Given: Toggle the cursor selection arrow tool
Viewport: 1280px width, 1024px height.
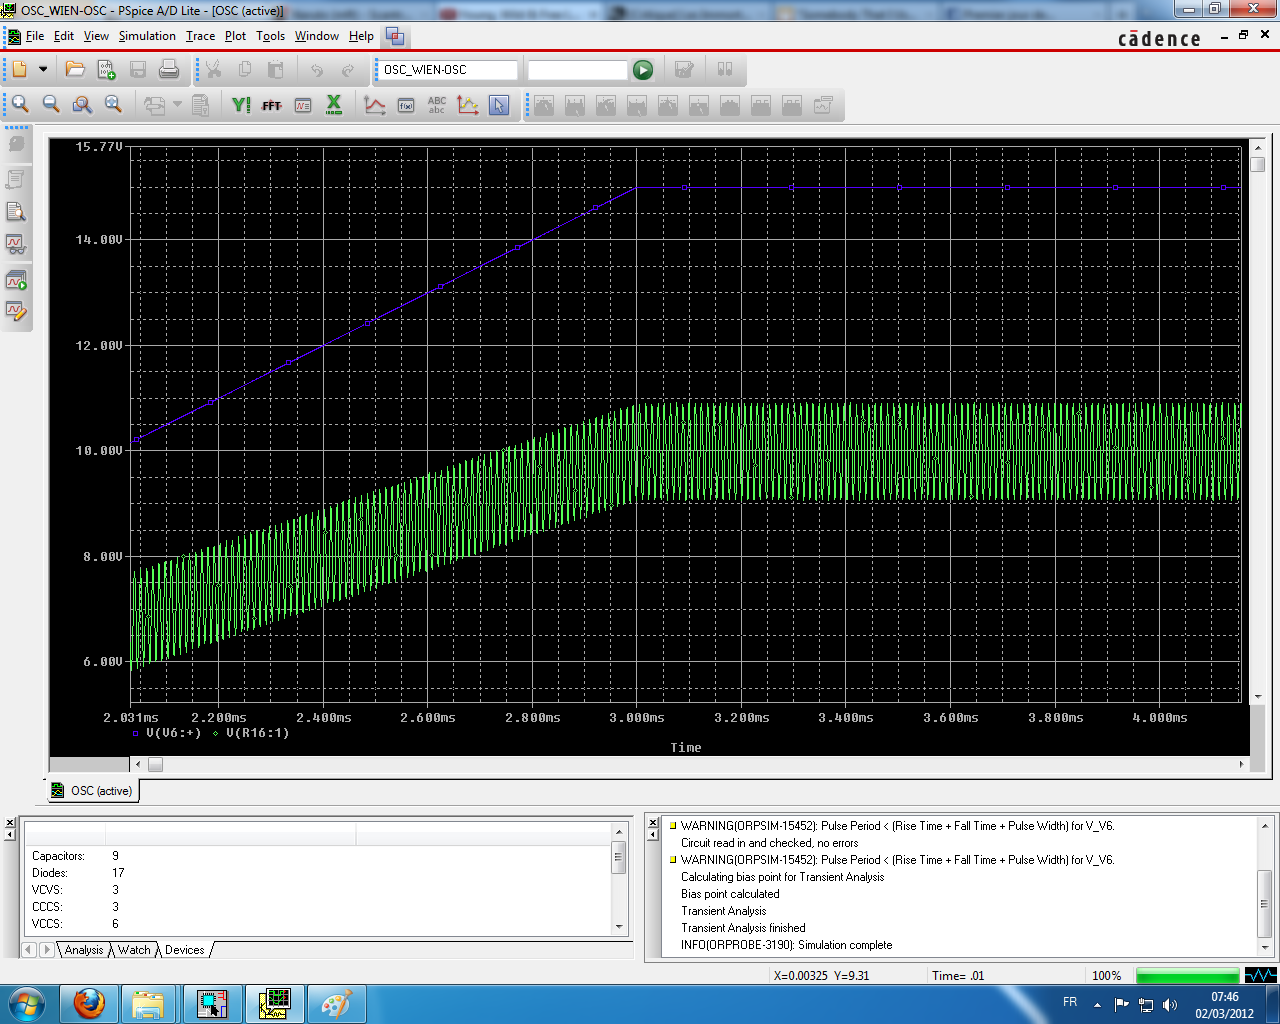Looking at the screenshot, I should coord(499,105).
